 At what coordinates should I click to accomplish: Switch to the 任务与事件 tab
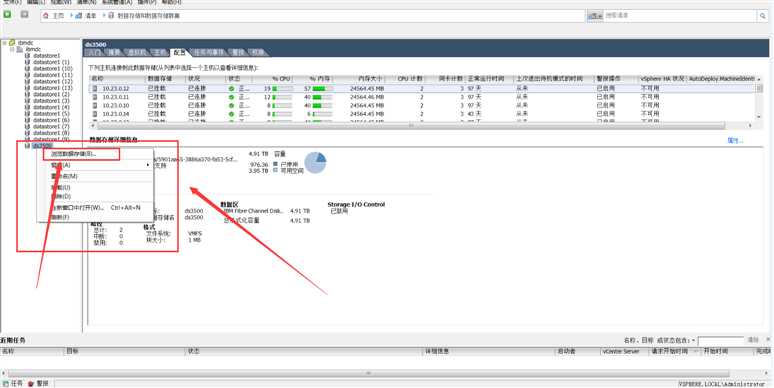[x=208, y=52]
